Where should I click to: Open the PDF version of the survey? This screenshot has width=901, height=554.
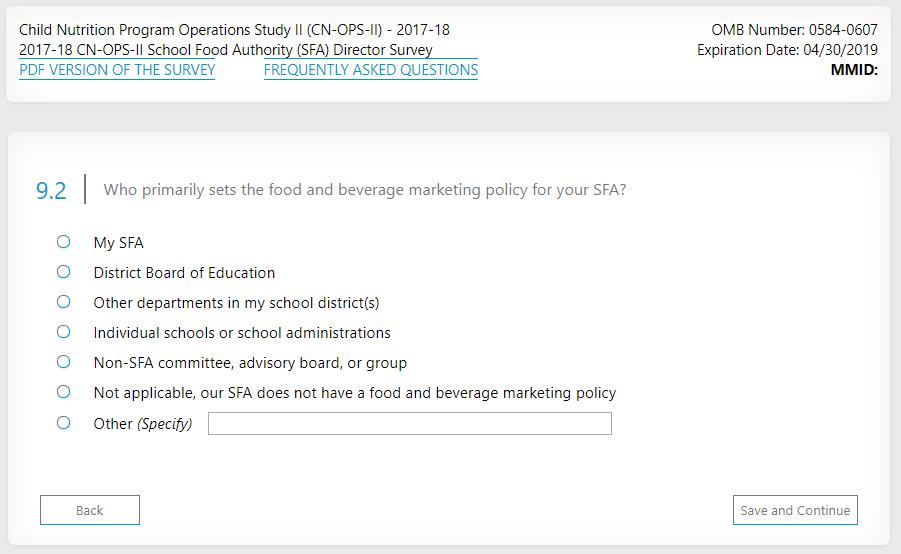[x=117, y=70]
